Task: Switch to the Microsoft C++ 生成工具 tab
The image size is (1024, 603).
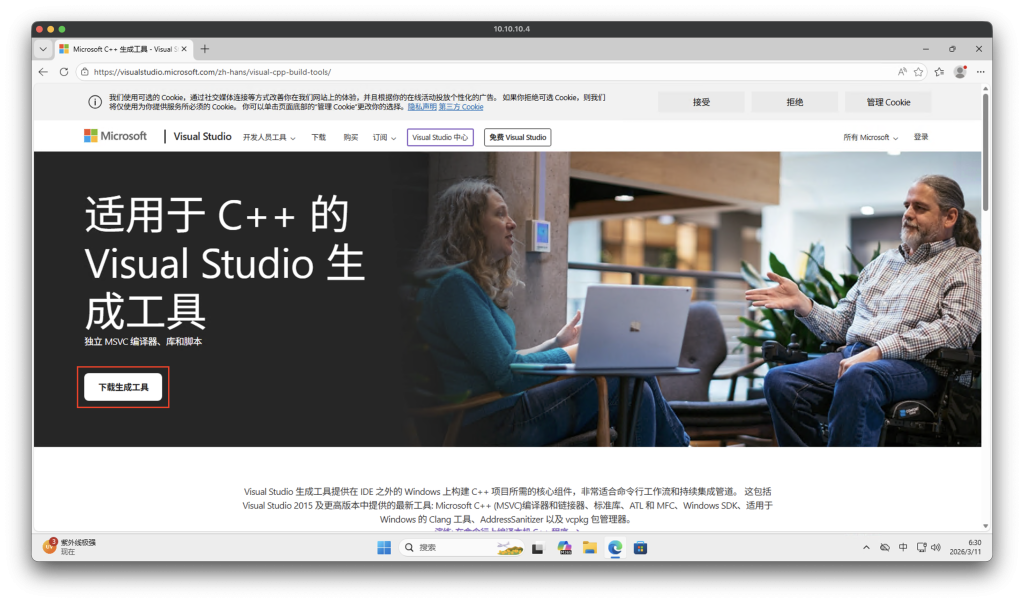Action: [130, 47]
